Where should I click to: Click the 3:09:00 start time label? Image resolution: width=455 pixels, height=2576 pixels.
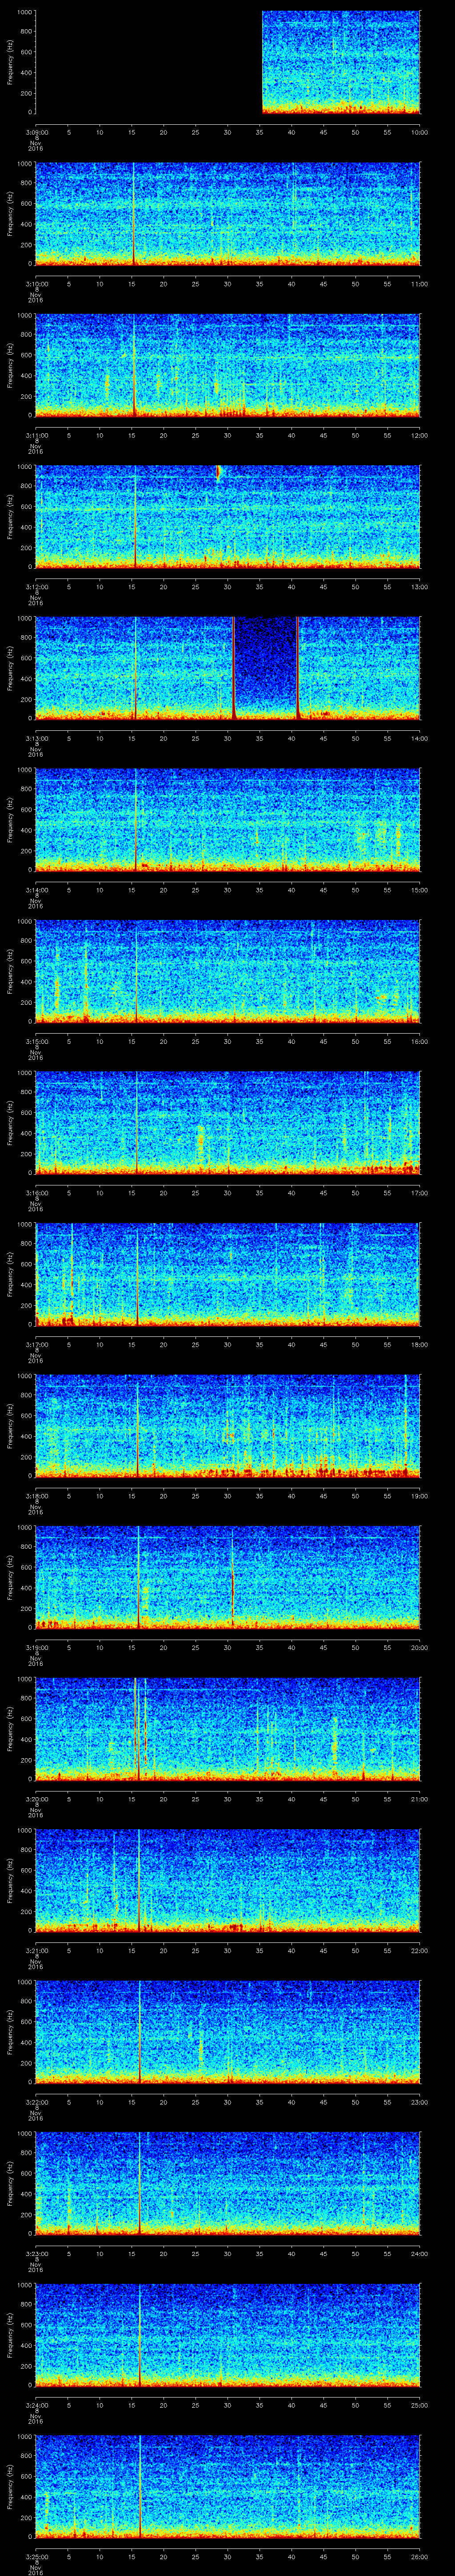tap(36, 131)
